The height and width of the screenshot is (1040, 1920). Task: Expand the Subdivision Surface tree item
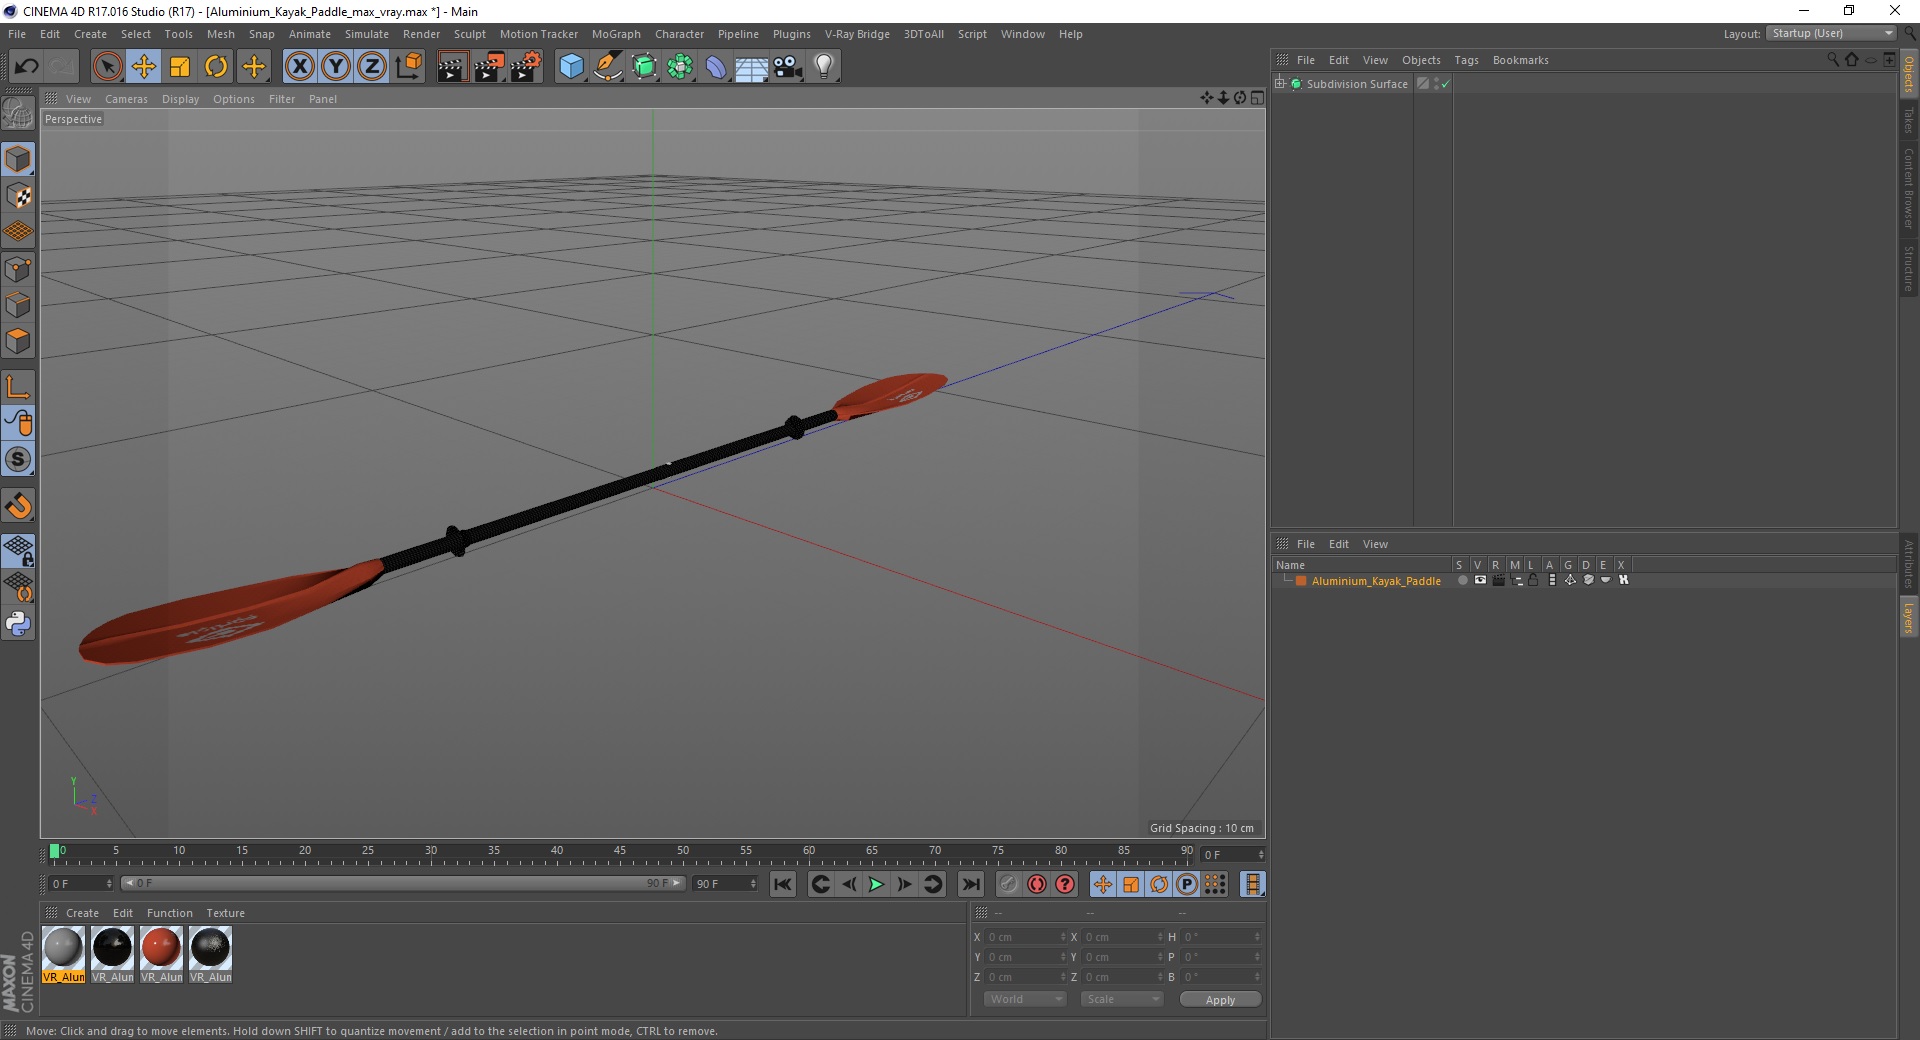(x=1280, y=84)
